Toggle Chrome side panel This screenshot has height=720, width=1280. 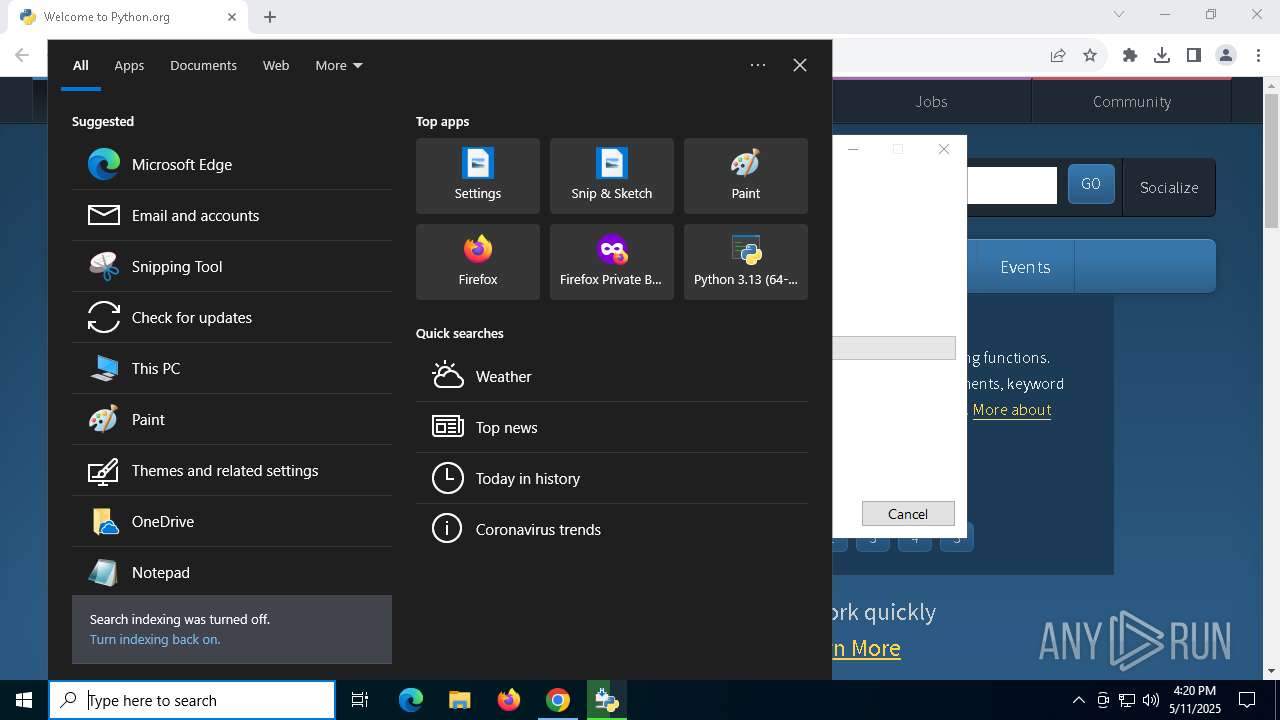pyautogui.click(x=1194, y=55)
